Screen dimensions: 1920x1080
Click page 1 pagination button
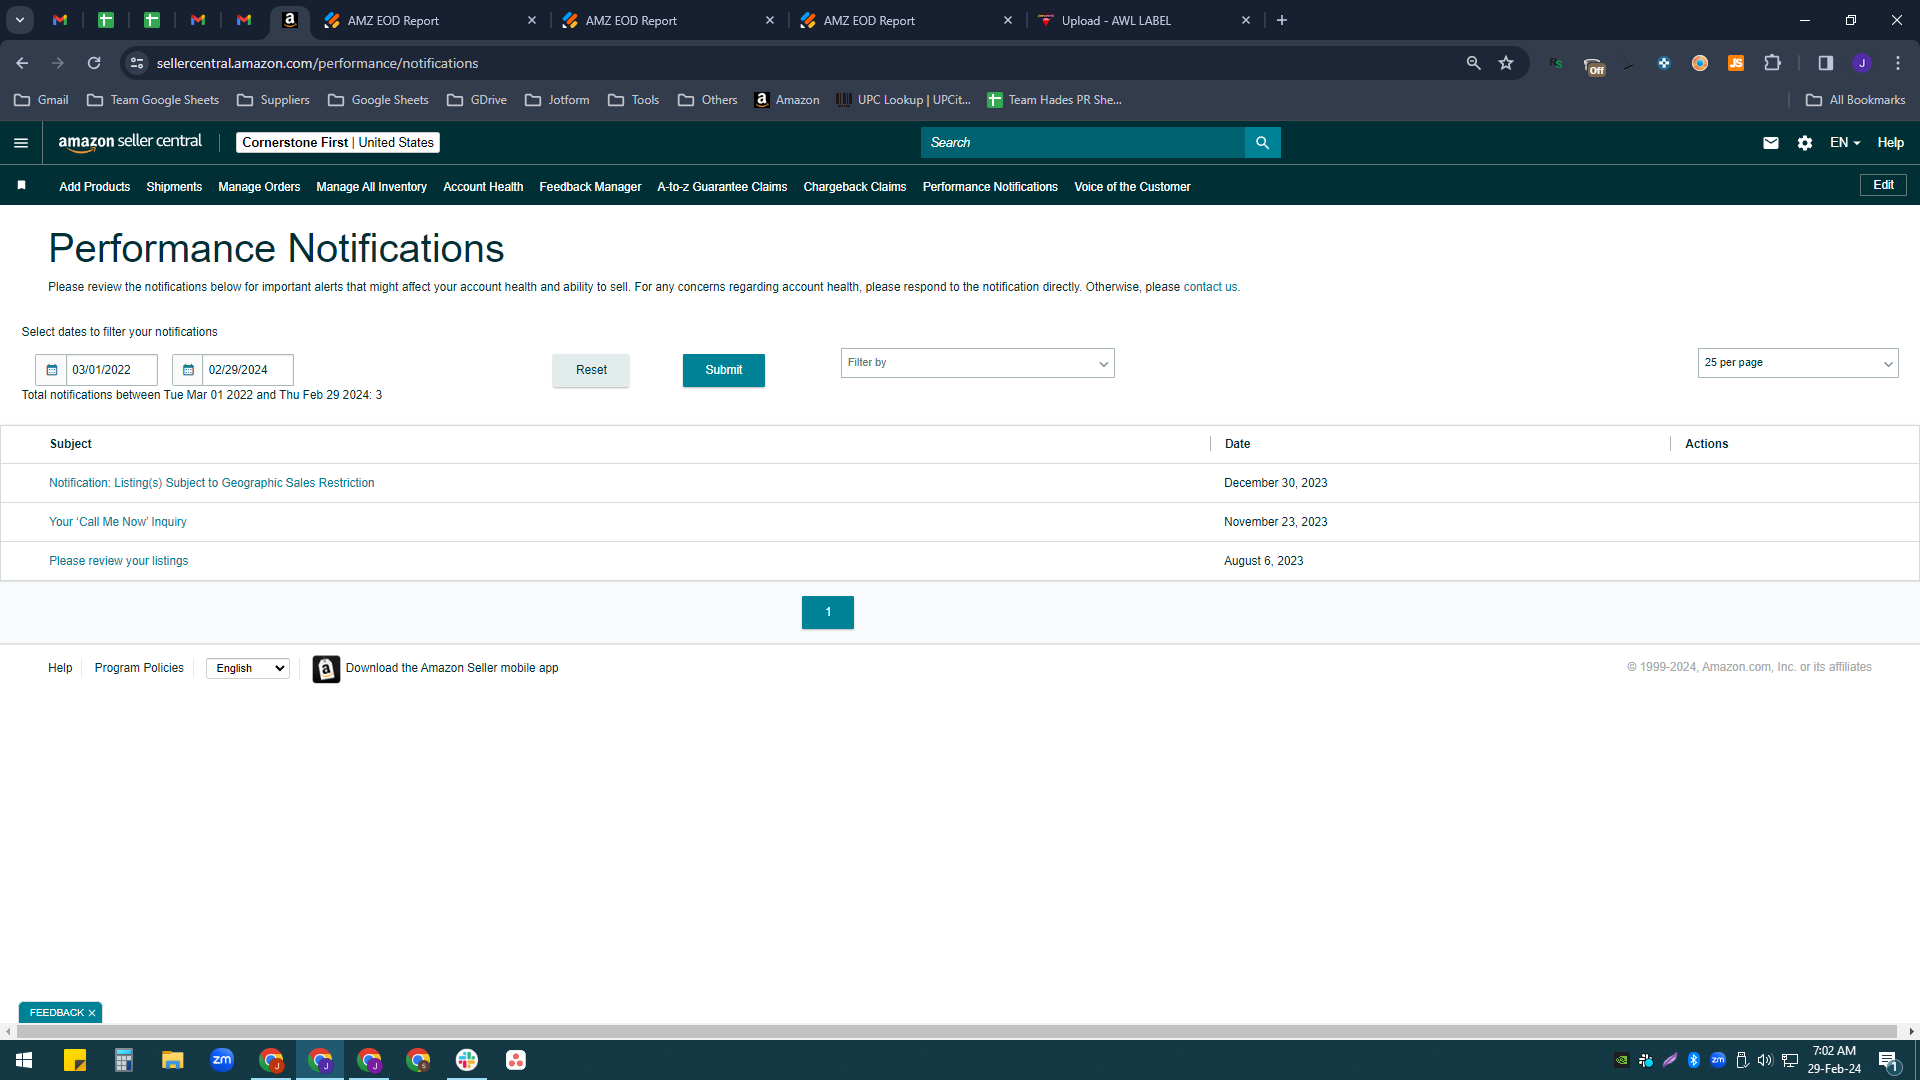pos(828,612)
